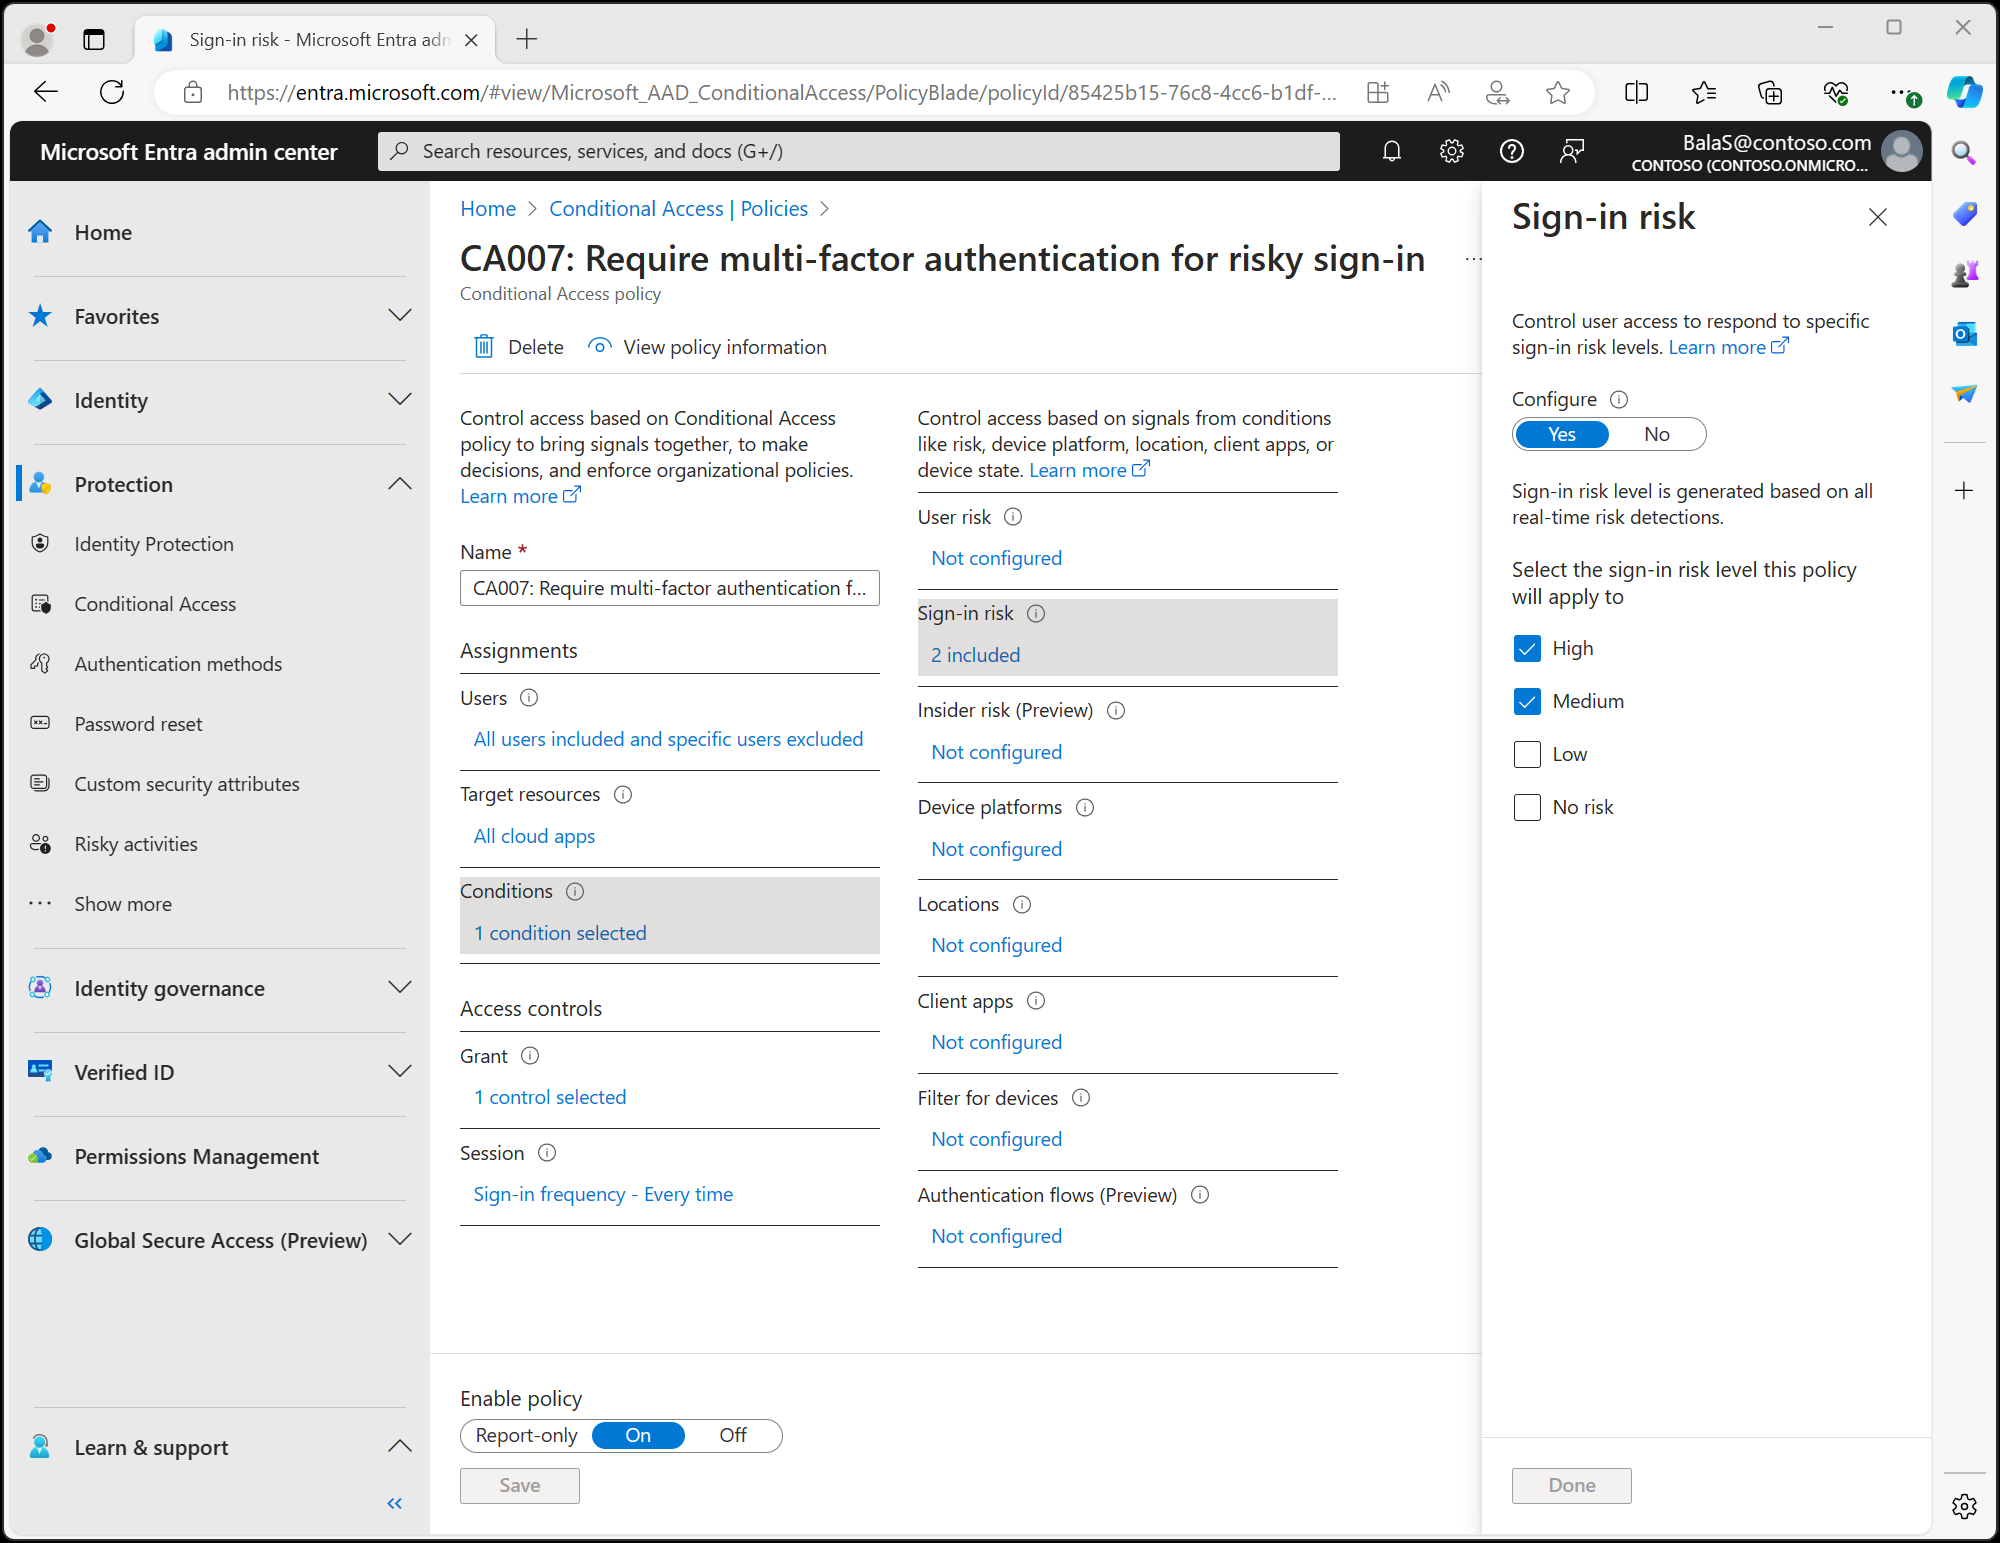The height and width of the screenshot is (1543, 2000).
Task: Click the Verified ID sidebar icon
Action: coord(42,1071)
